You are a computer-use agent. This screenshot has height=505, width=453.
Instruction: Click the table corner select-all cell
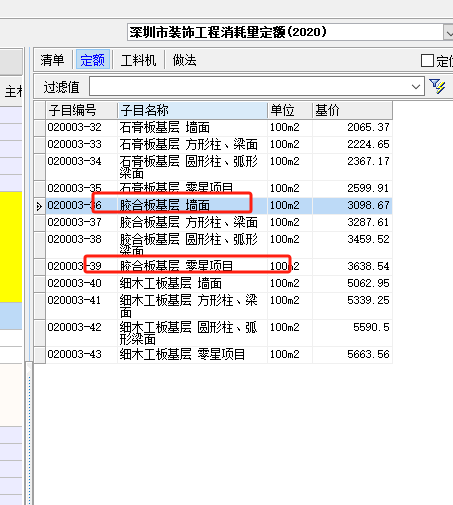click(39, 110)
